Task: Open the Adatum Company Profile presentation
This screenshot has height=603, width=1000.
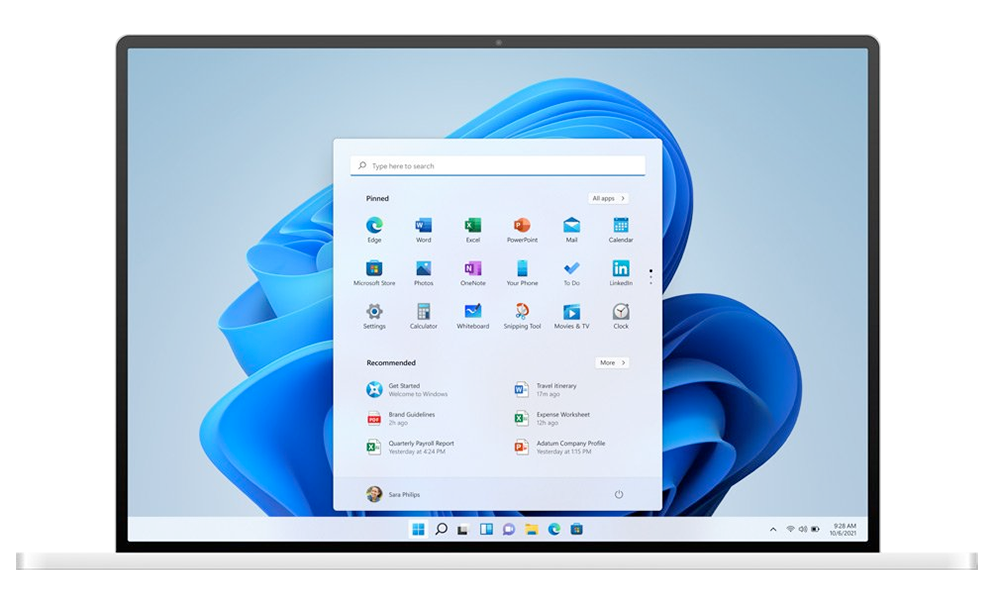Action: click(x=559, y=447)
